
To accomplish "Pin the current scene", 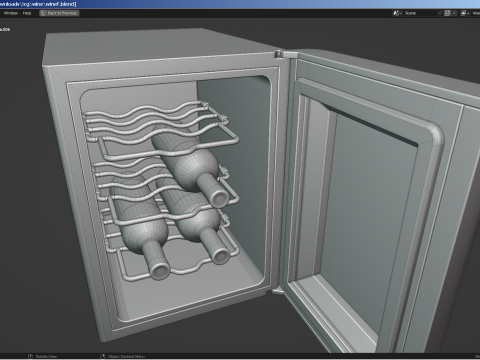I will click(440, 13).
